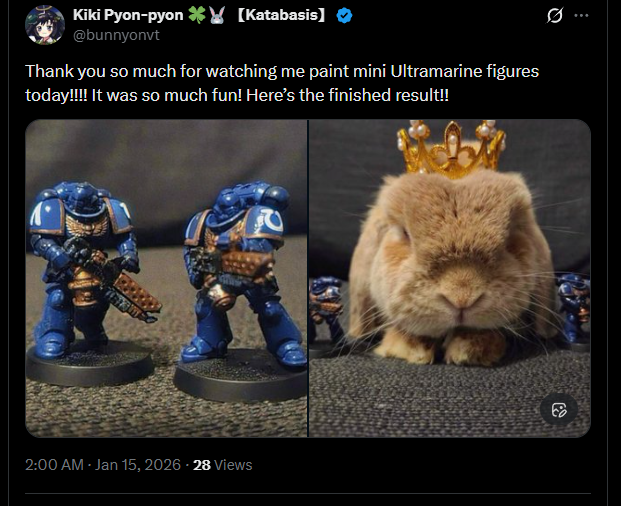The height and width of the screenshot is (506, 621).
Task: Click the gold crown on the bunny
Action: [x=451, y=148]
